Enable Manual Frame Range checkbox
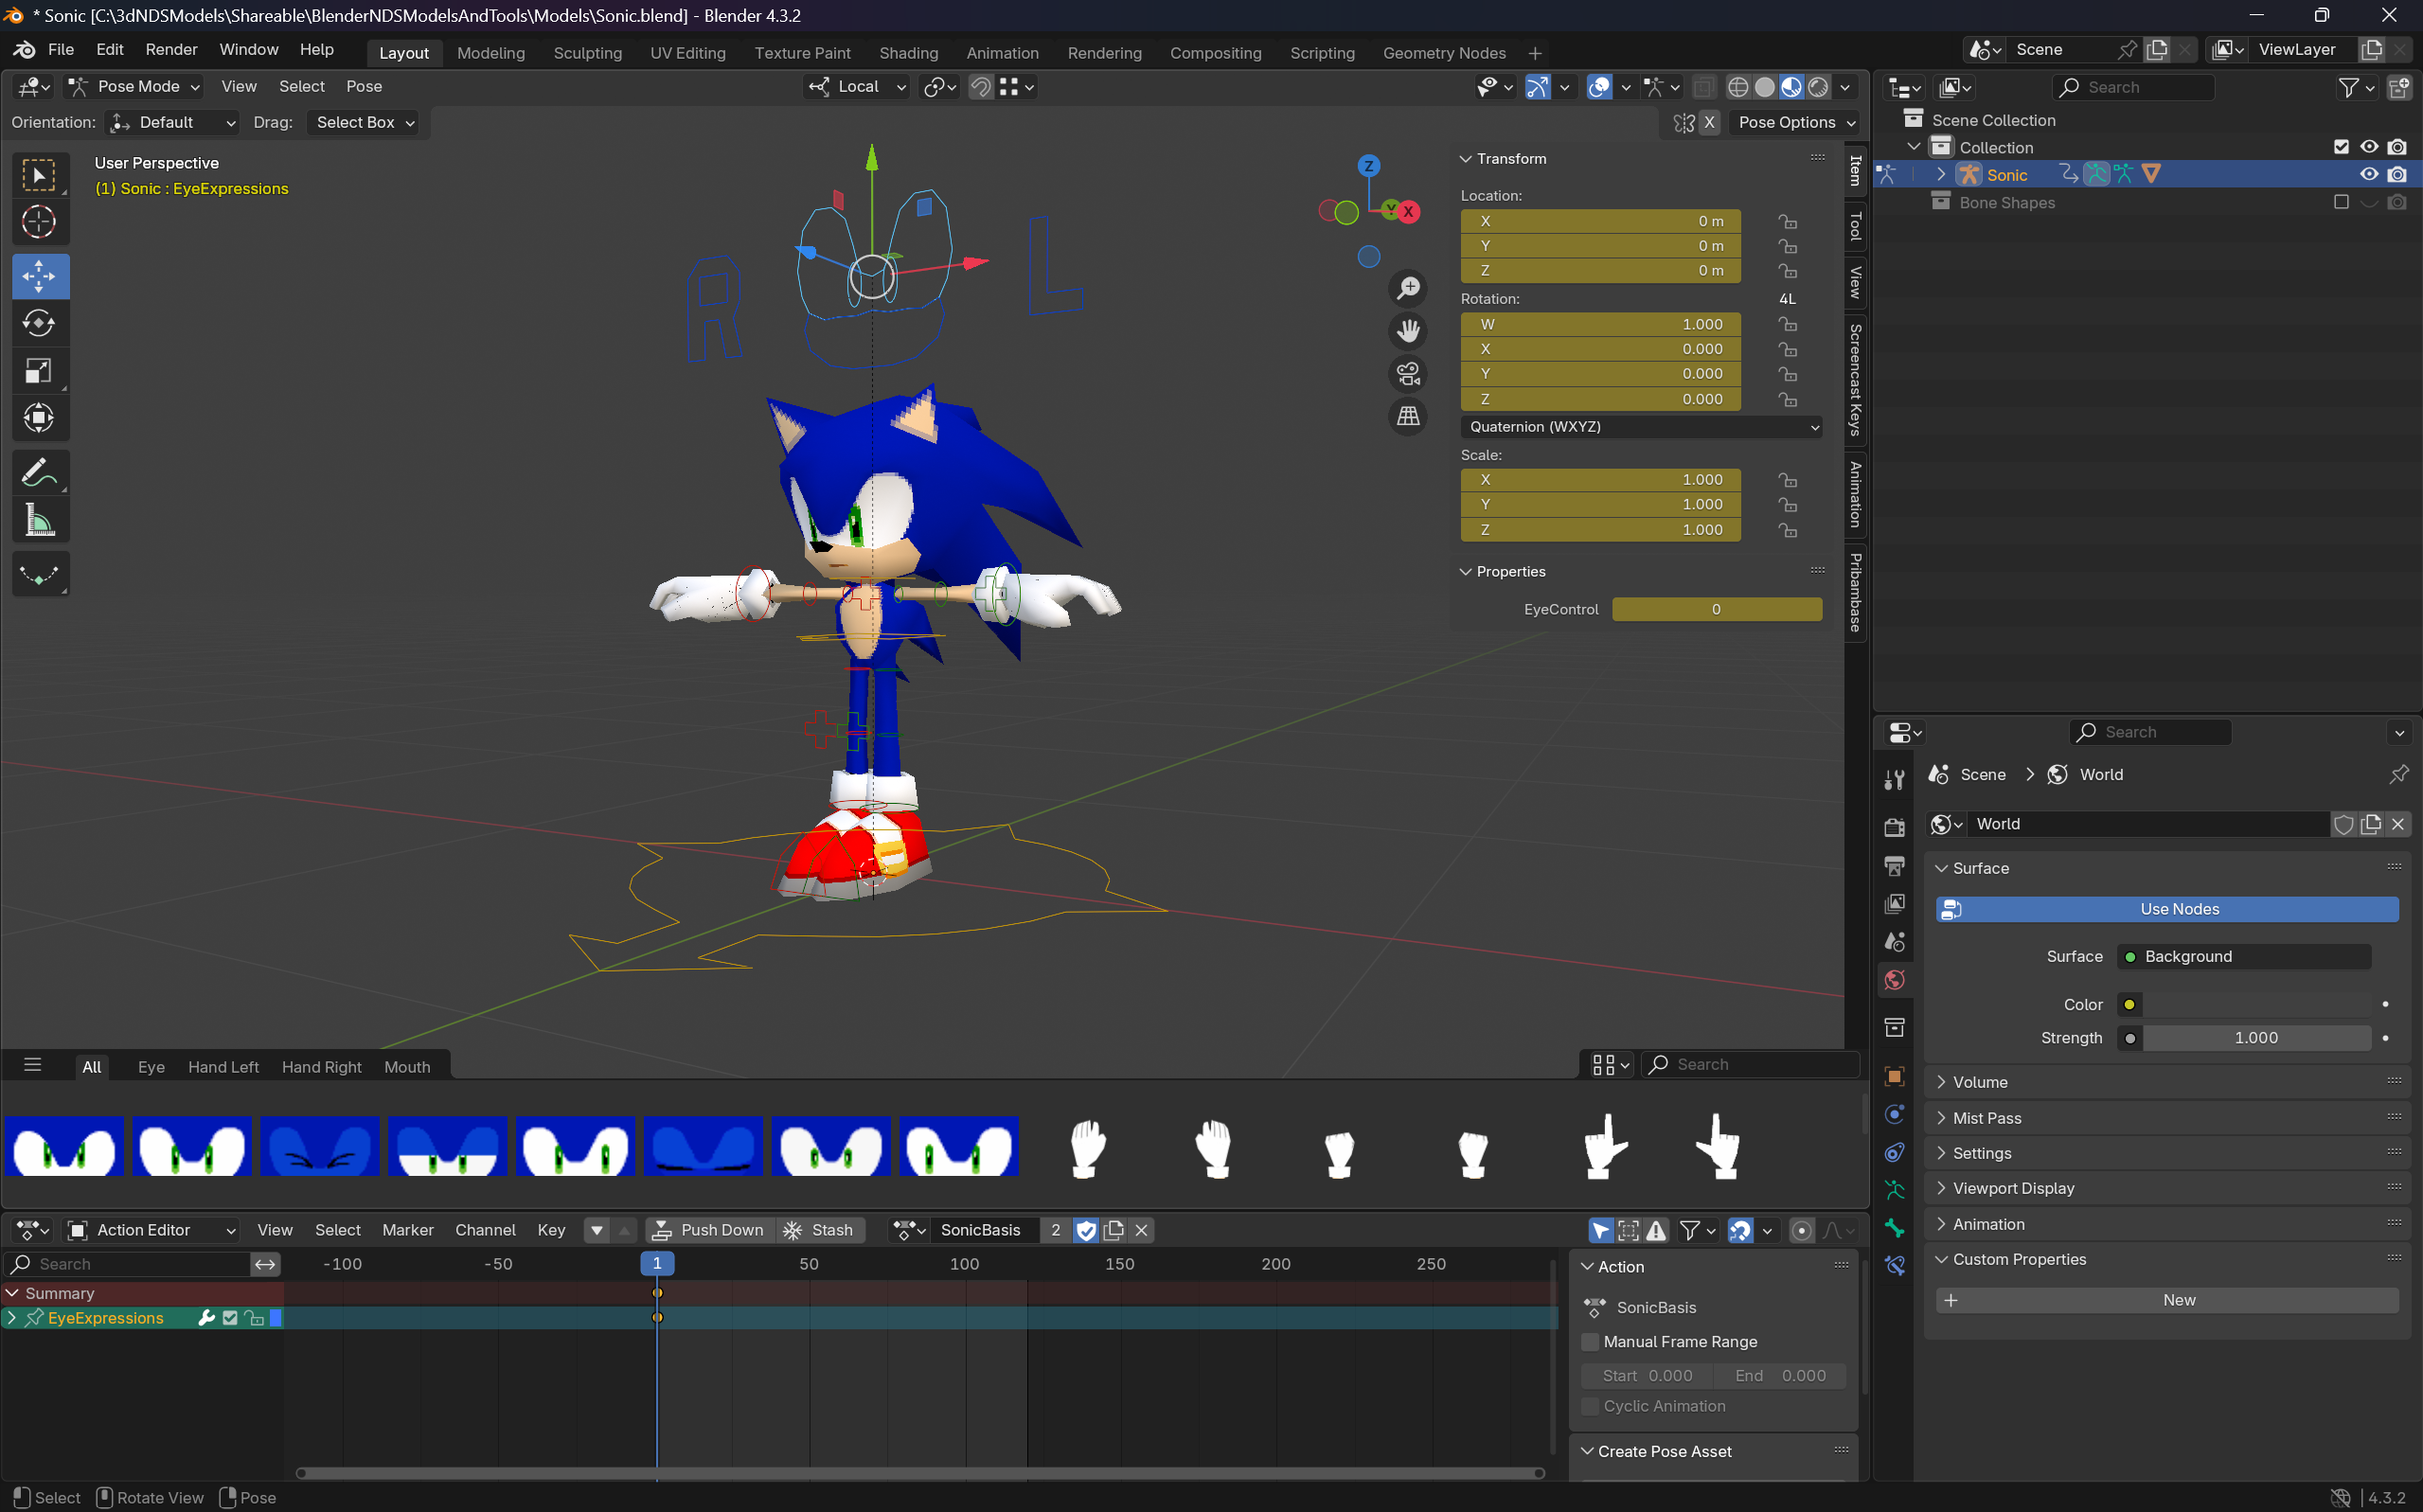The width and height of the screenshot is (2423, 1512). [x=1589, y=1342]
